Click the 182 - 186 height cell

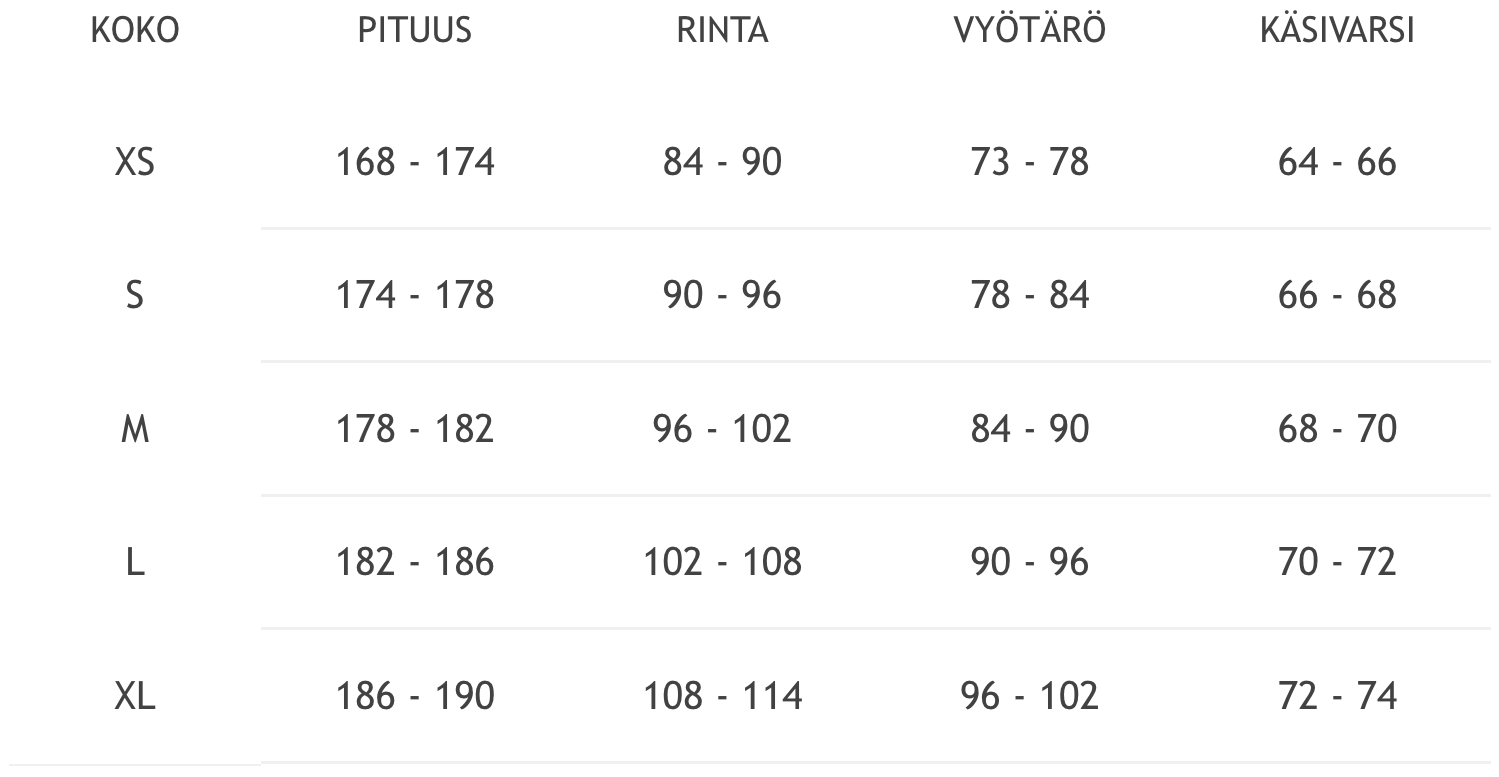pos(414,563)
